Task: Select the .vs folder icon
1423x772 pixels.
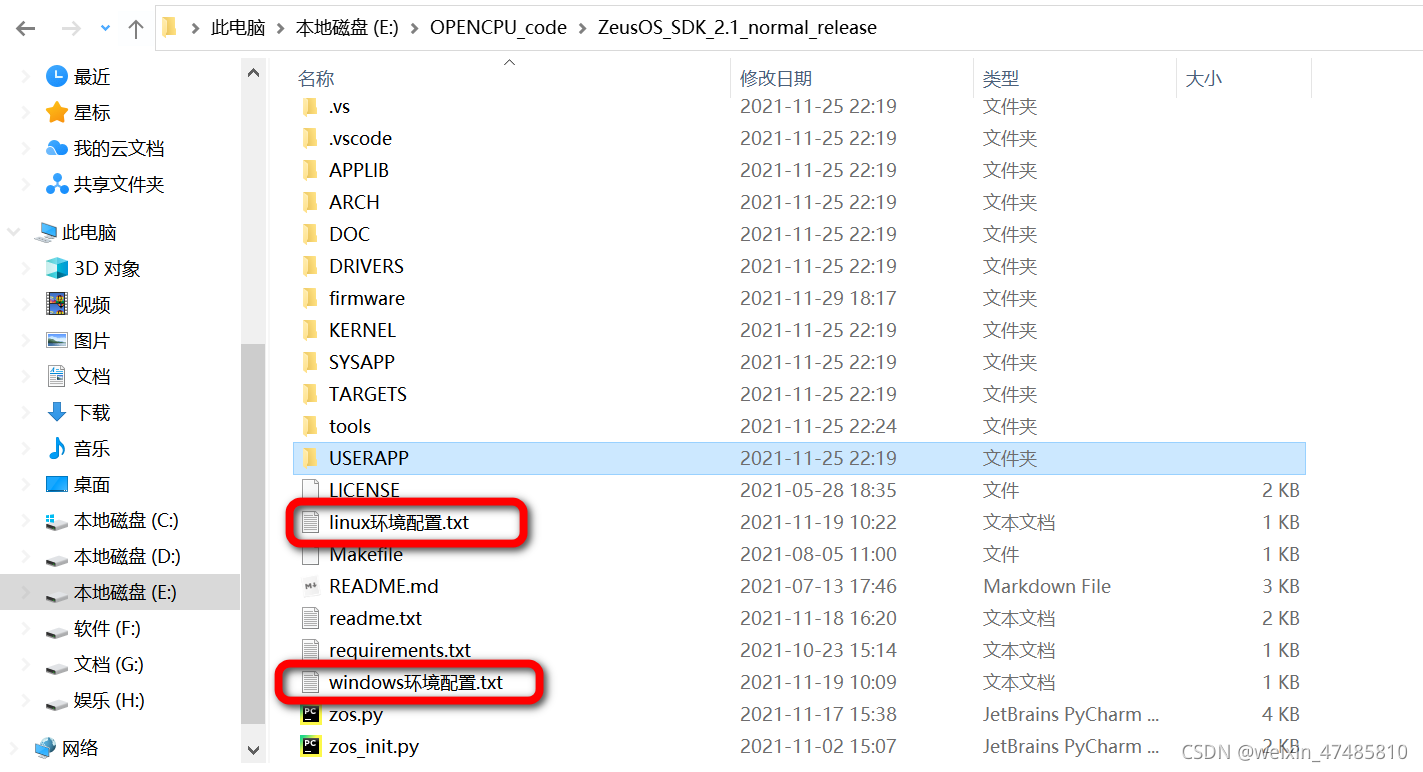Action: (310, 106)
